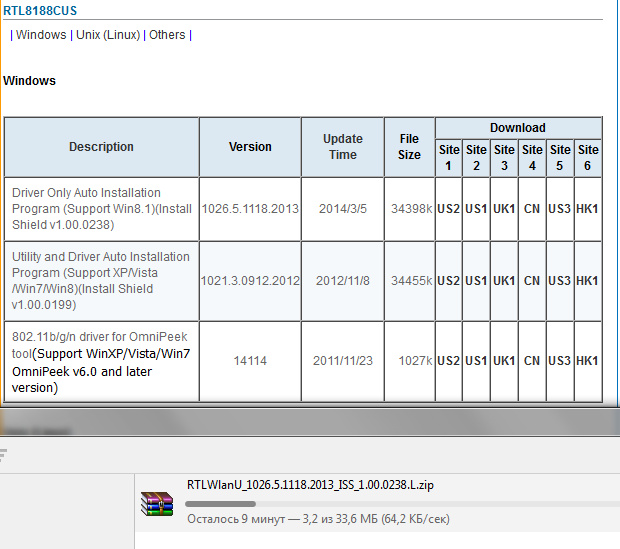This screenshot has height=549, width=620.
Task: Click the Version column header
Action: tap(250, 147)
